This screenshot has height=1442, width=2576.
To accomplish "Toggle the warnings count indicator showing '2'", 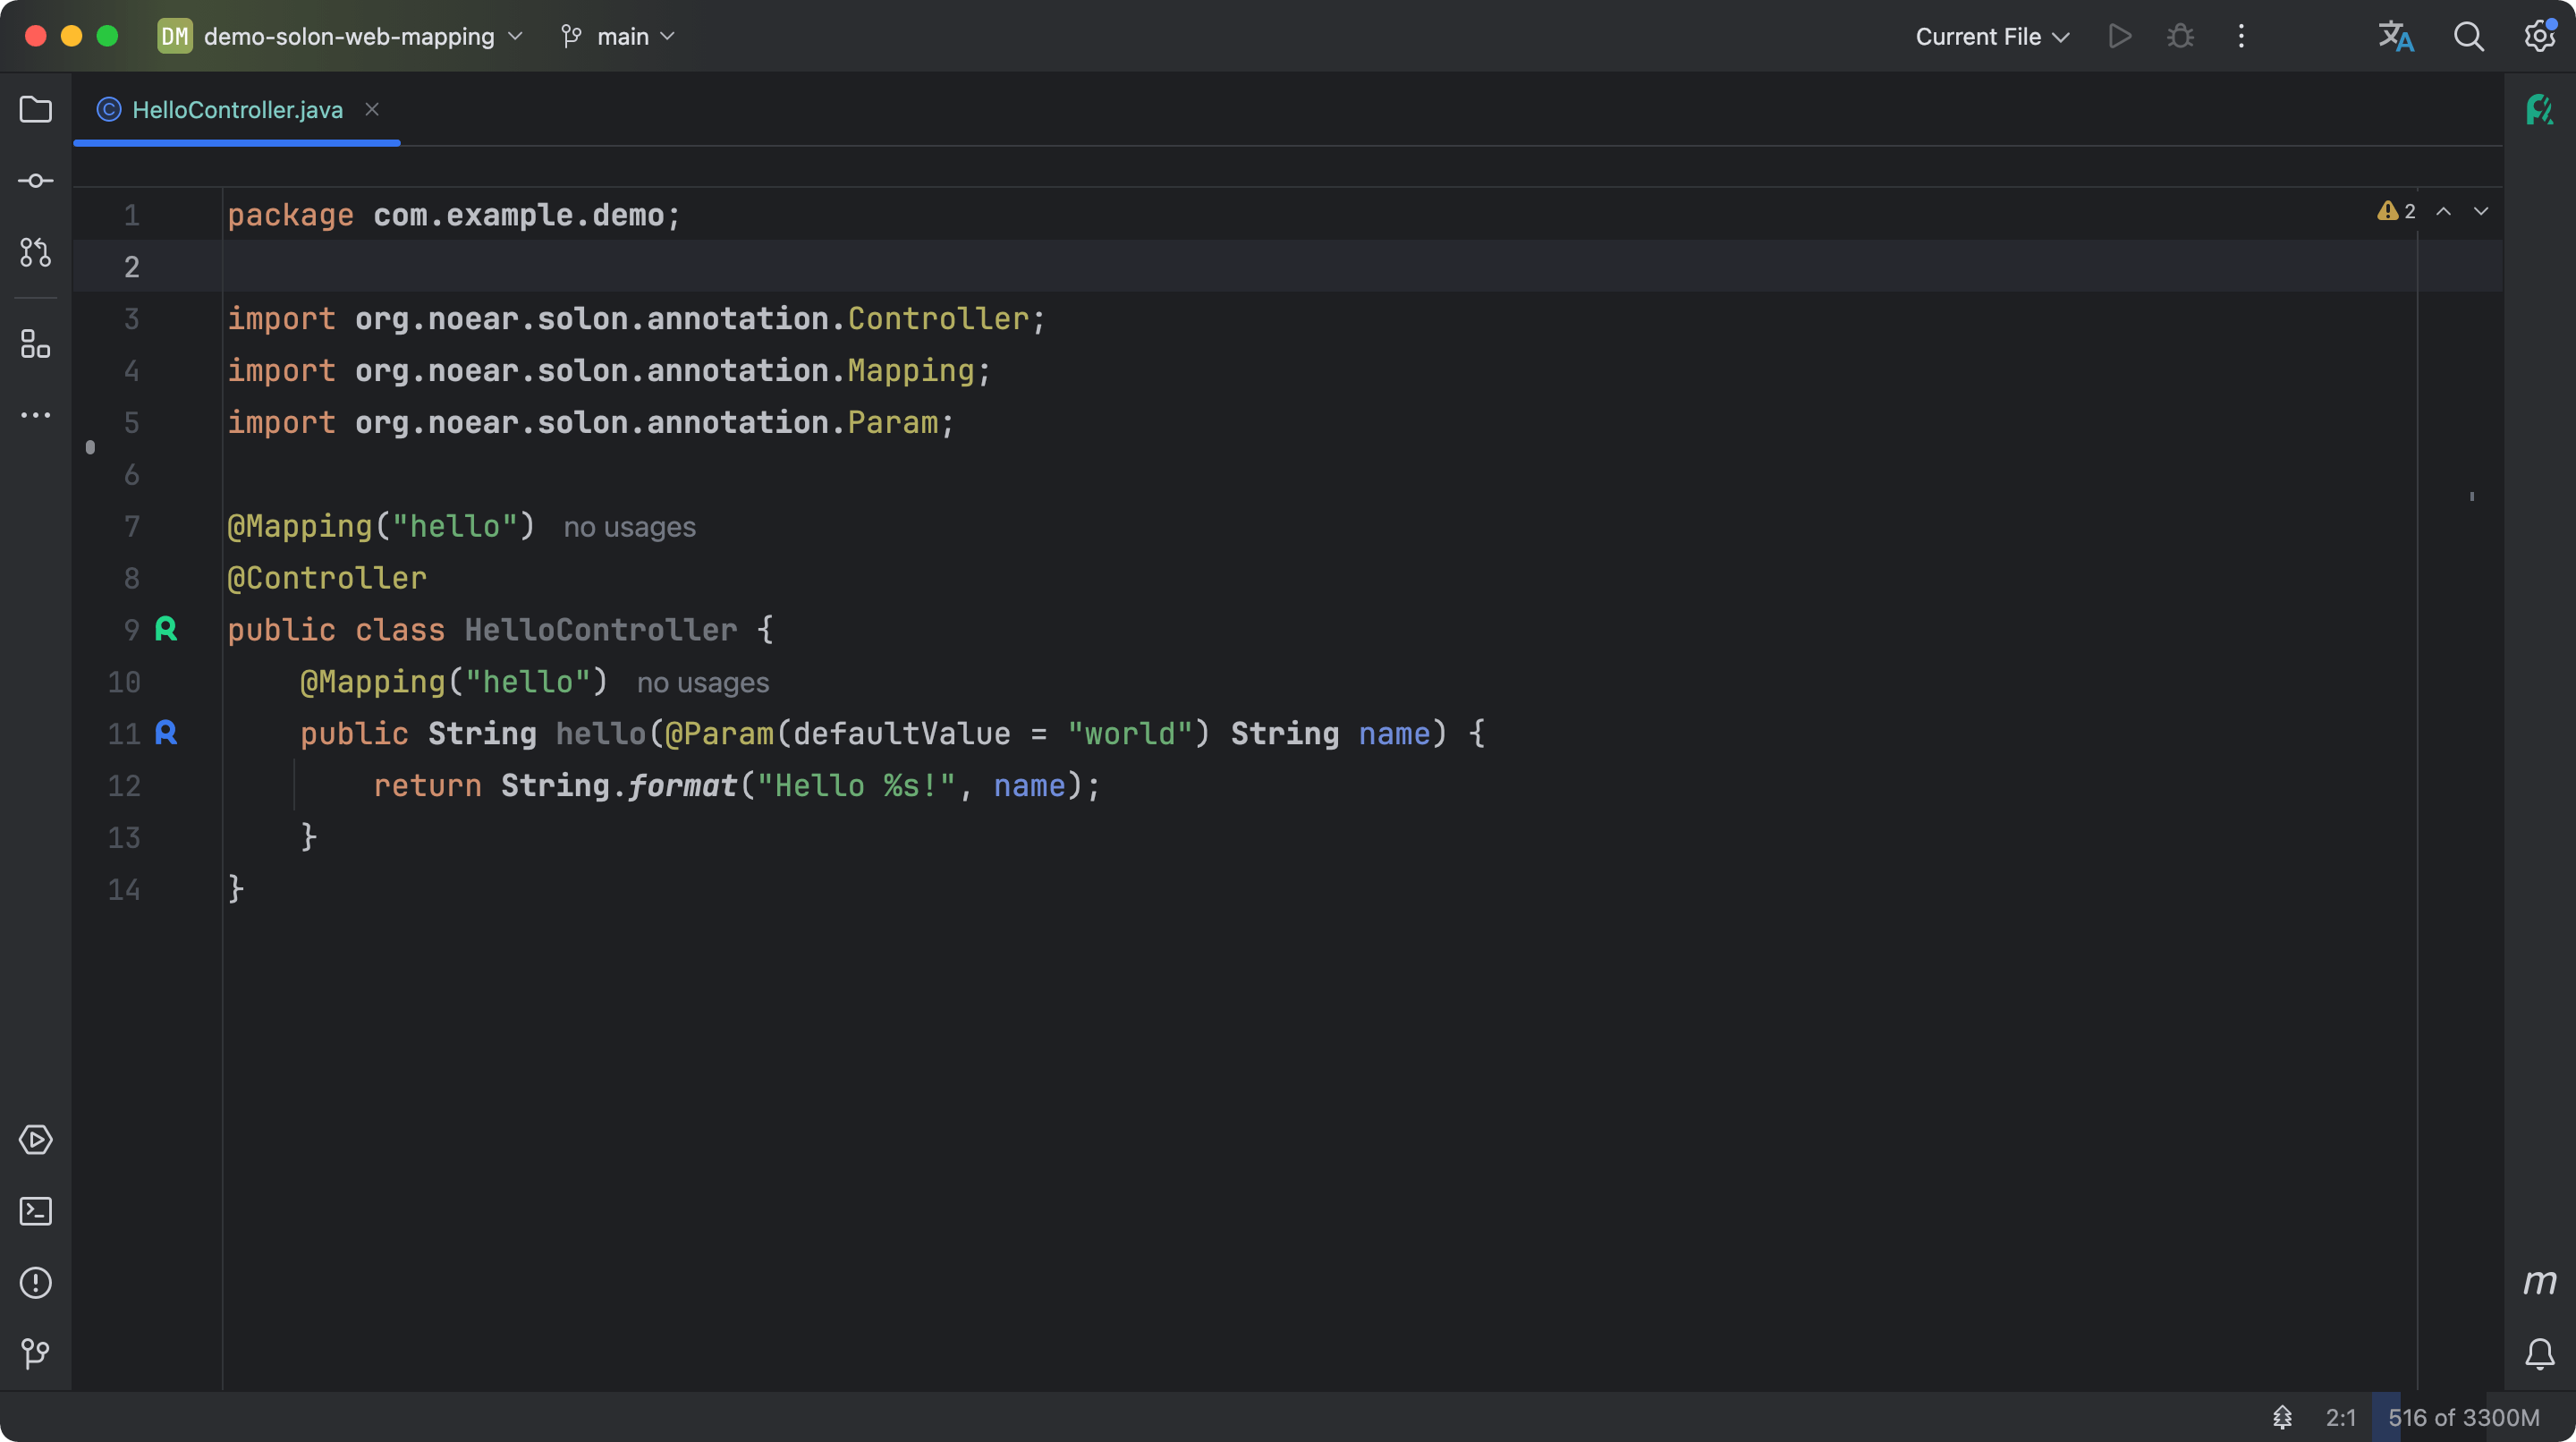I will pyautogui.click(x=2397, y=212).
